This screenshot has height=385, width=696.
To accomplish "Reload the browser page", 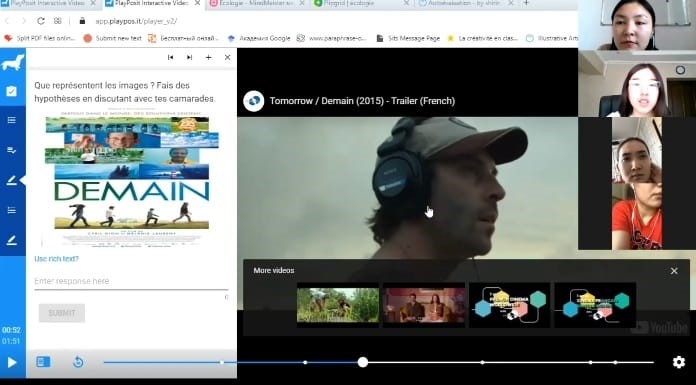I will click(41, 21).
